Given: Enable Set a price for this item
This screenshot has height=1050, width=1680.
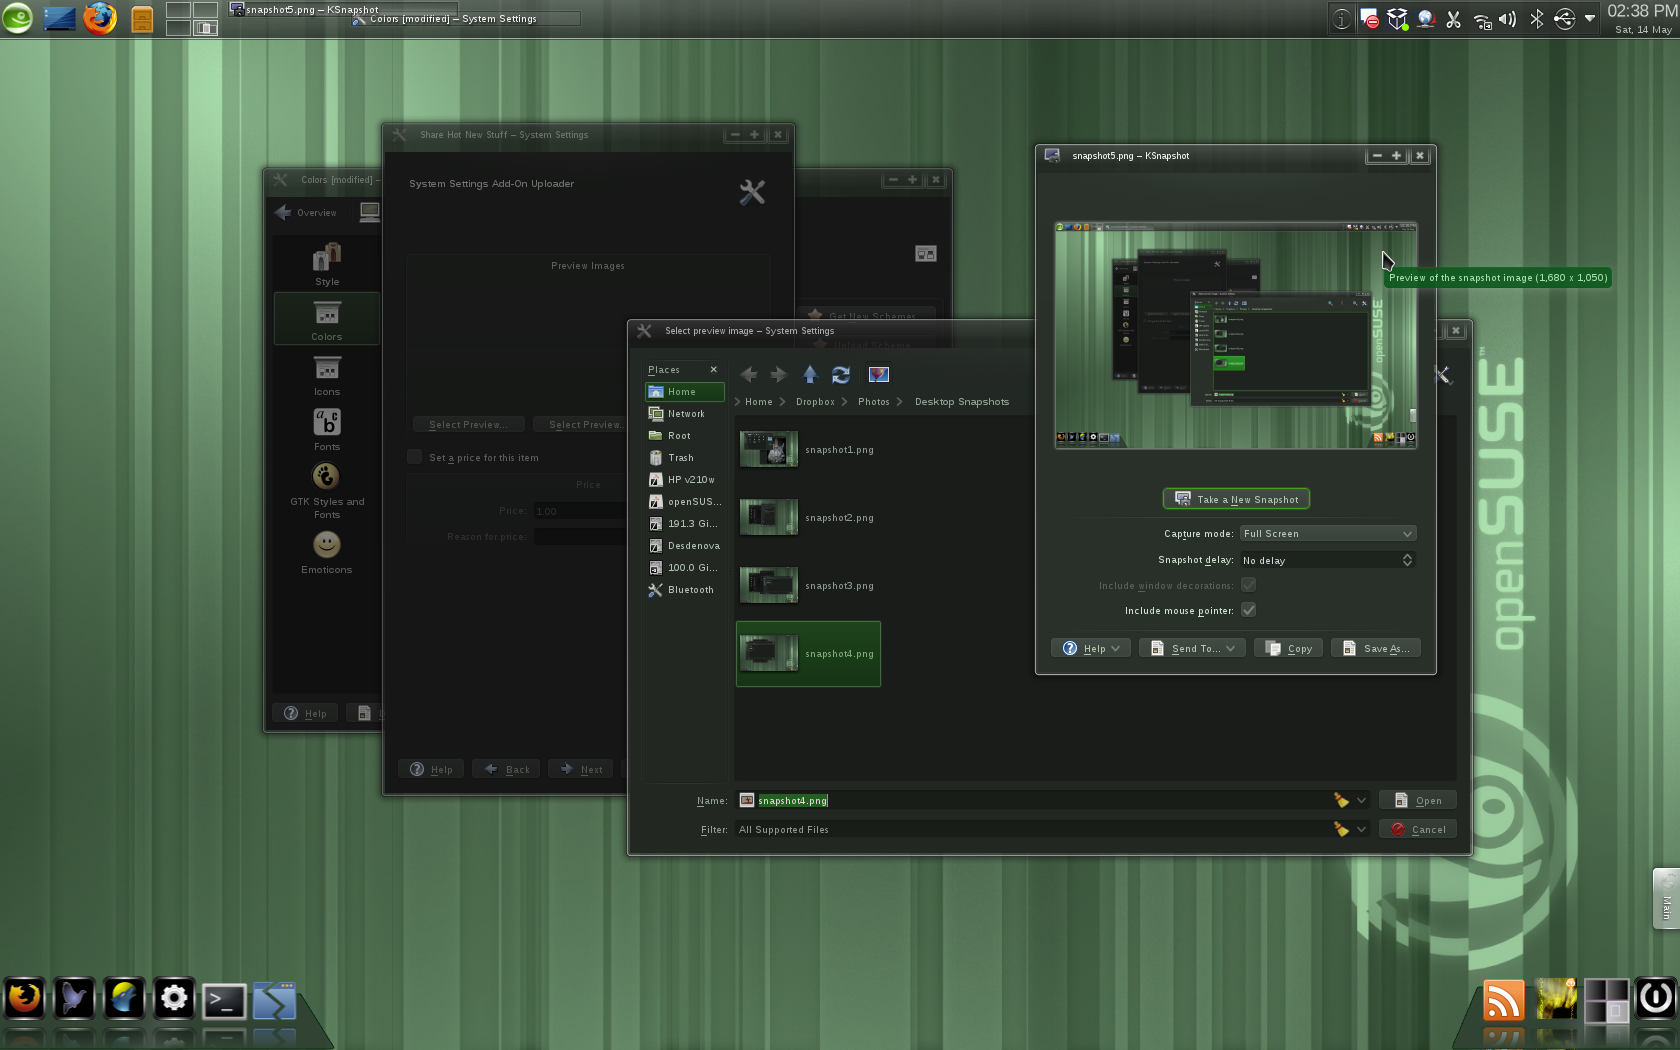Looking at the screenshot, I should [414, 457].
